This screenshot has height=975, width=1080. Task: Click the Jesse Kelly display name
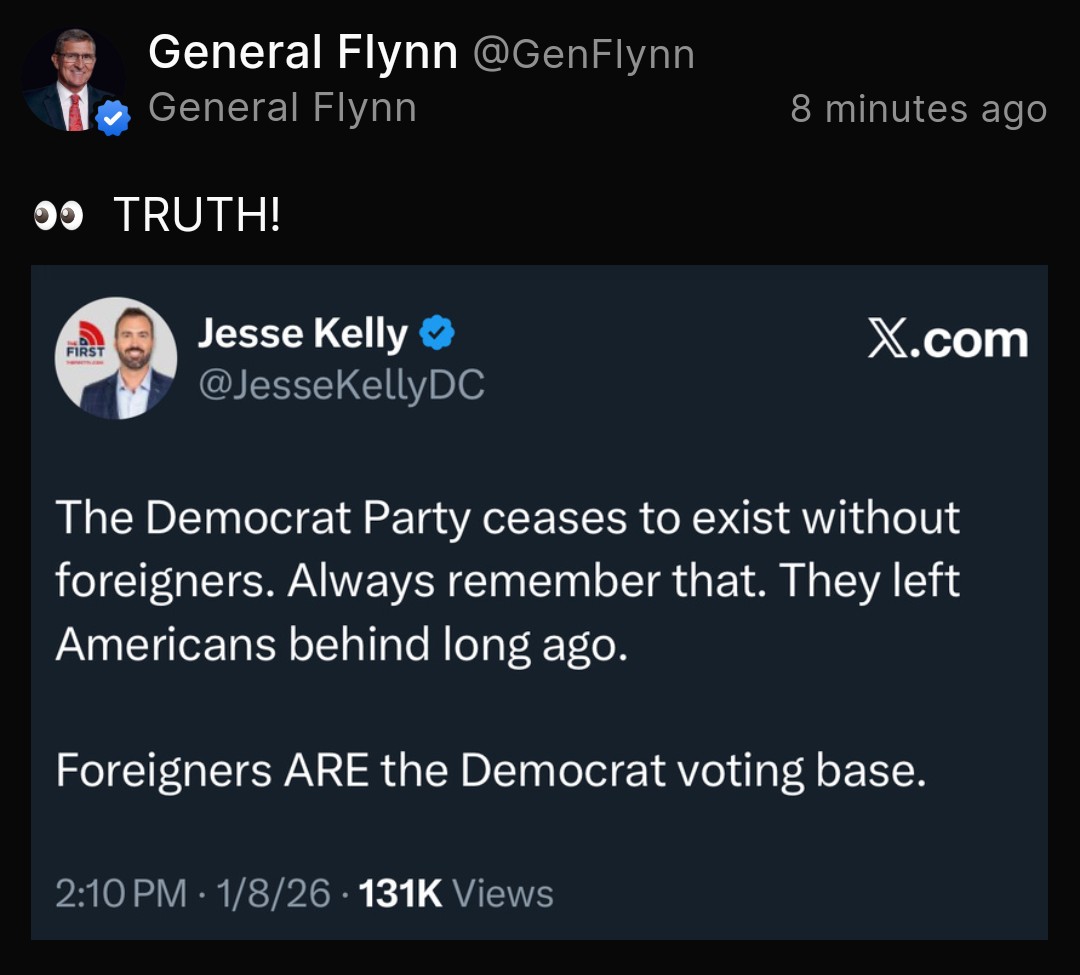tap(302, 334)
